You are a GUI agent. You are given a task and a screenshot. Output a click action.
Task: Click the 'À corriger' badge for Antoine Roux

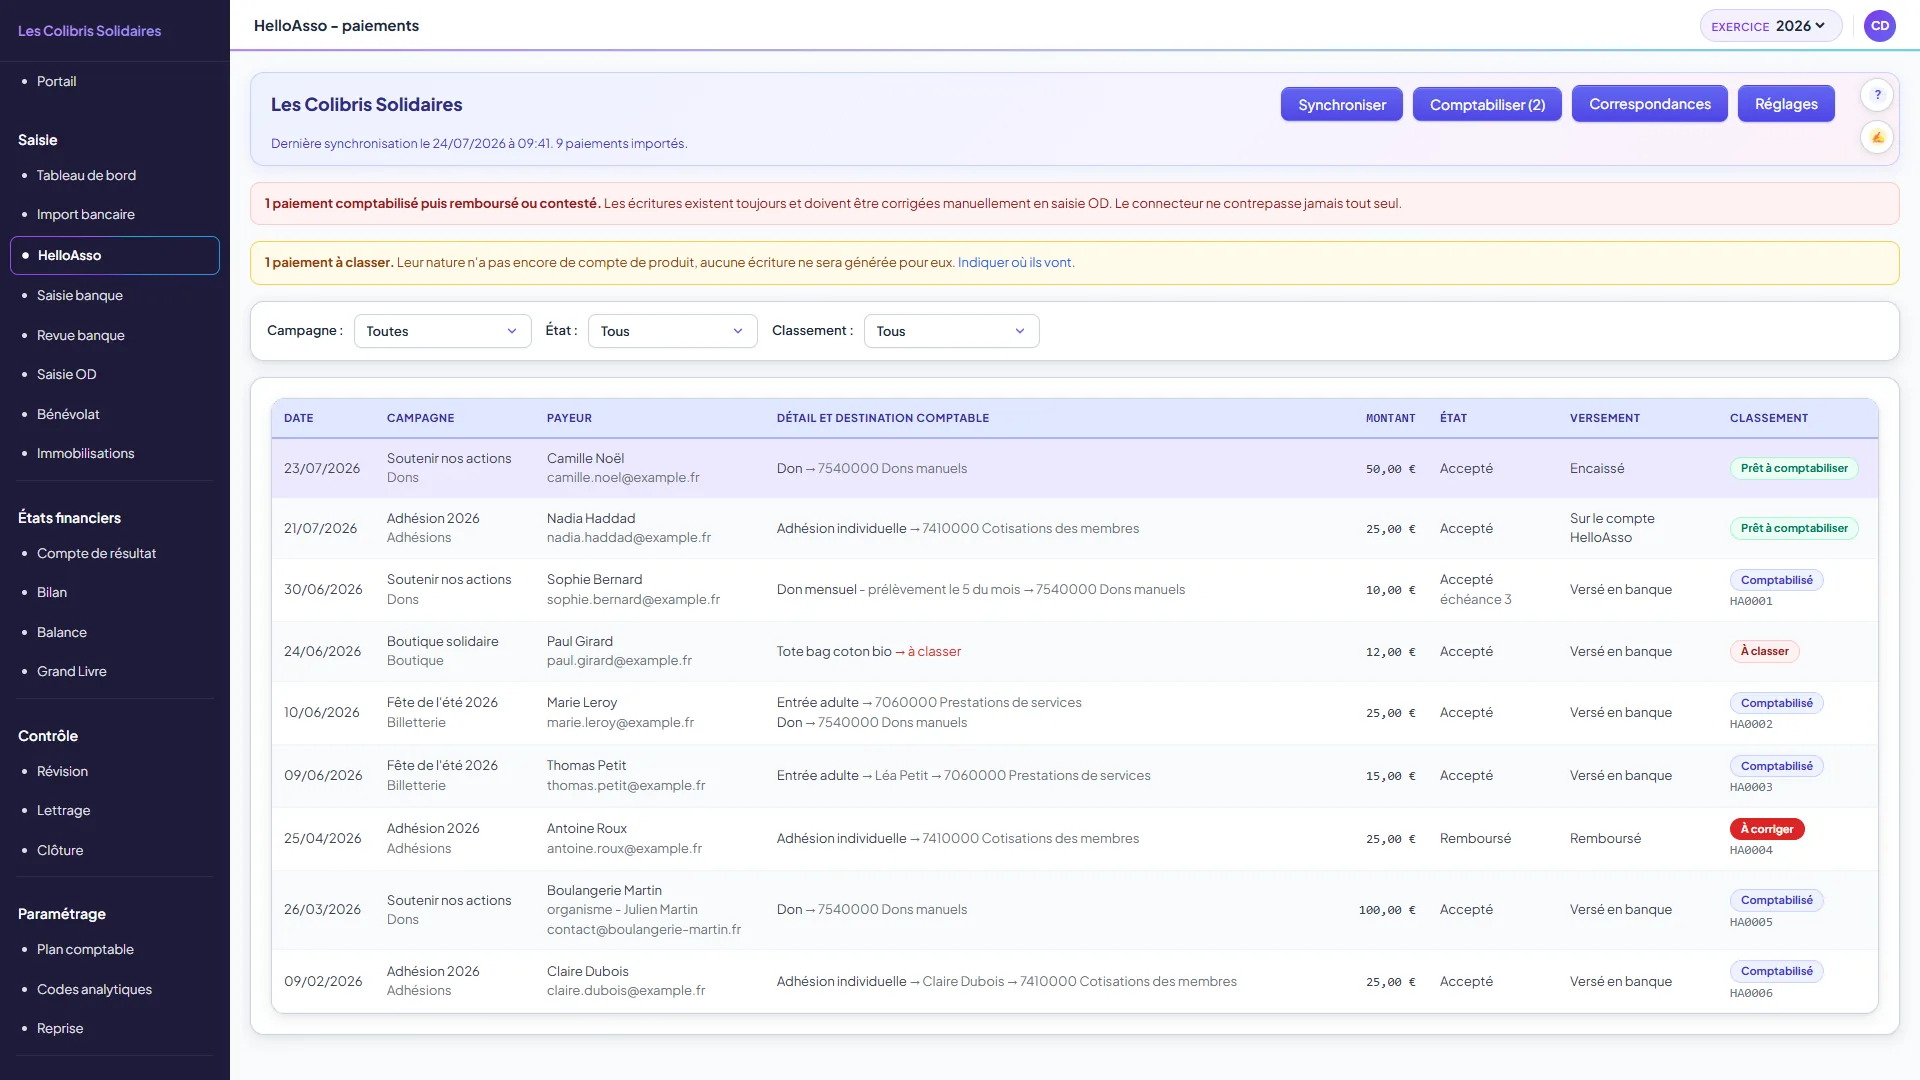pos(1766,829)
